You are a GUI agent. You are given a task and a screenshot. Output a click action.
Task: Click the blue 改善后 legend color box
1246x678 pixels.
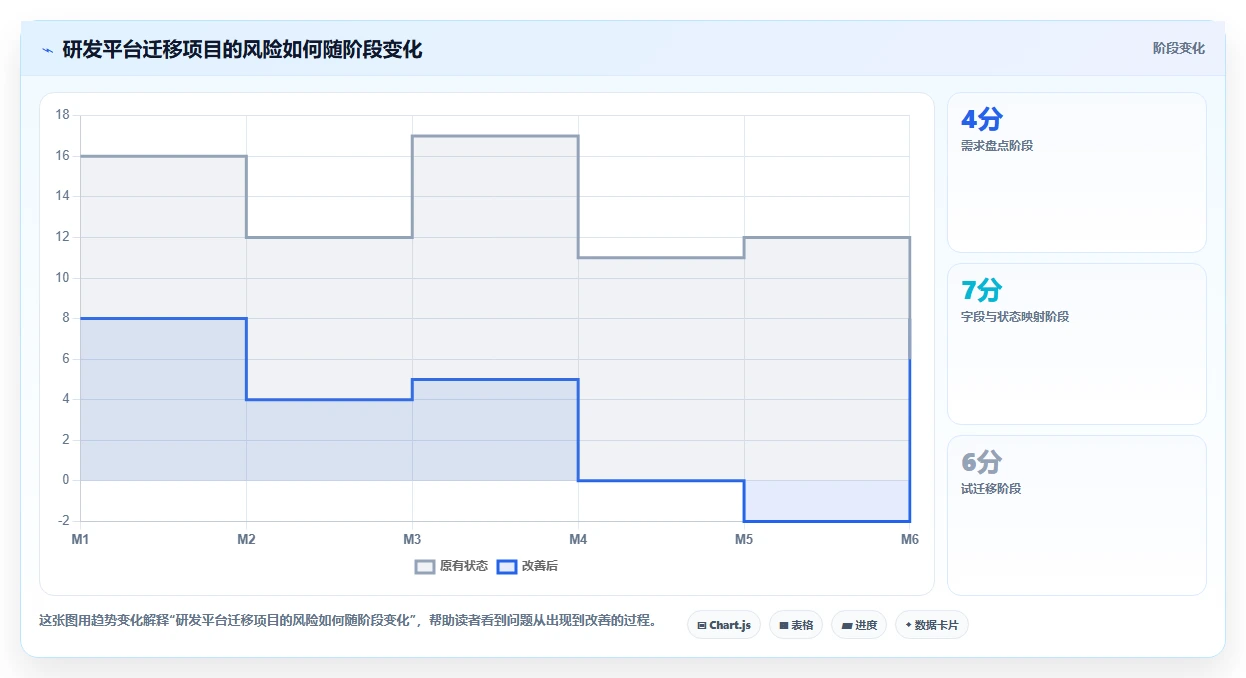coord(507,566)
